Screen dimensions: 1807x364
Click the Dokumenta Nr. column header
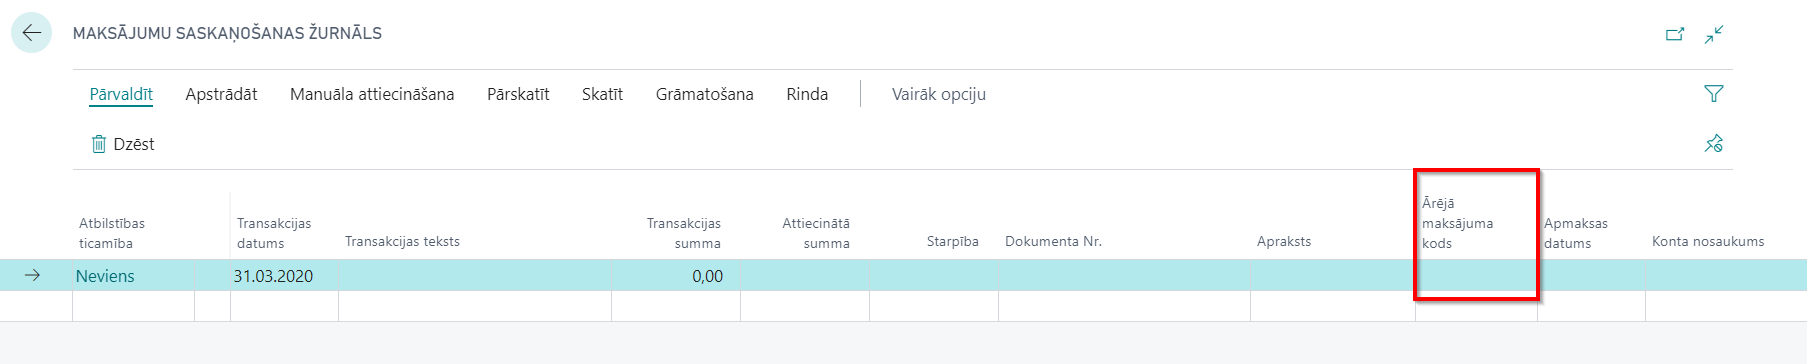(1053, 241)
